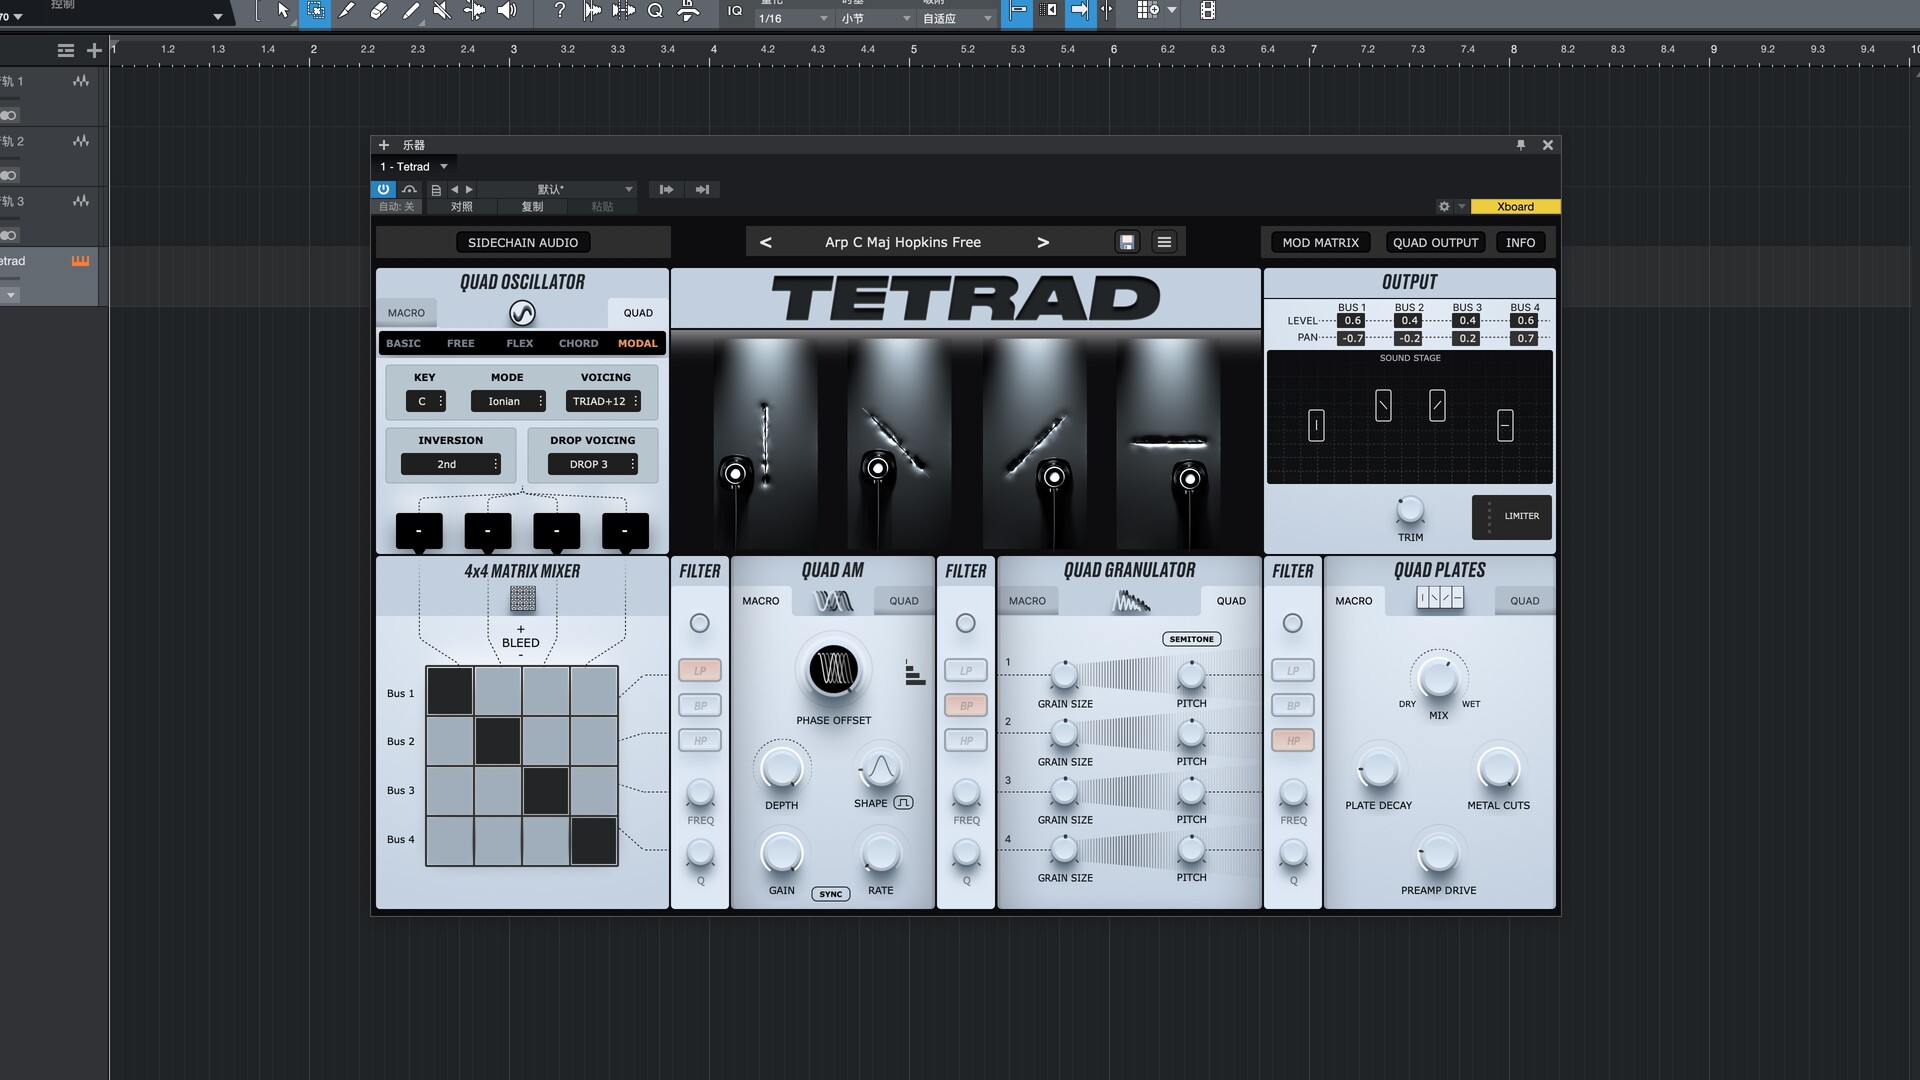
Task: Adjust the TRIM knob
Action: (1410, 511)
